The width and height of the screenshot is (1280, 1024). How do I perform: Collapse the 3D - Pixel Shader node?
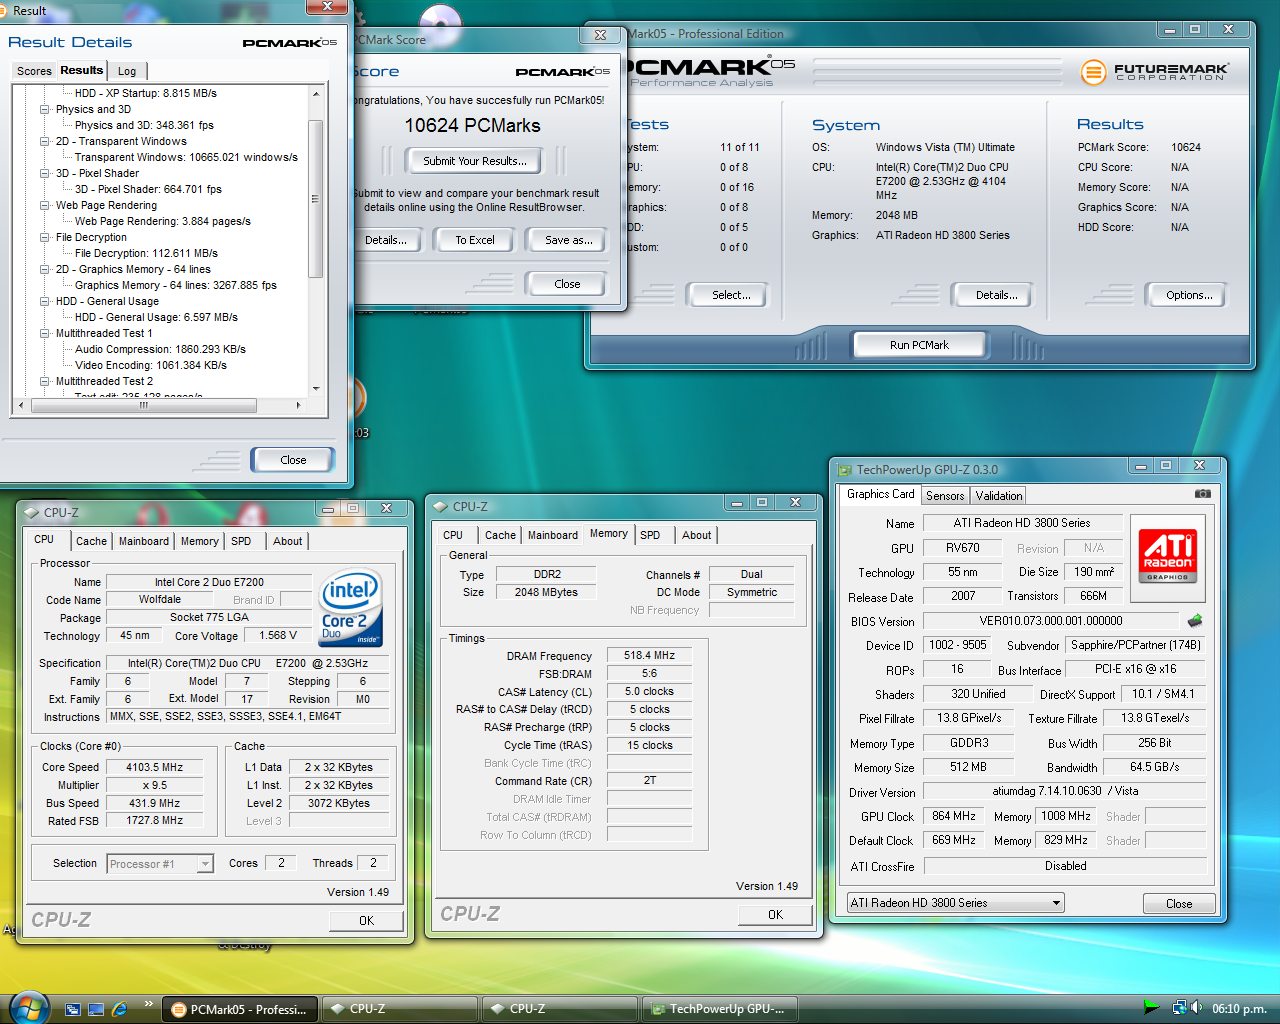pos(45,173)
